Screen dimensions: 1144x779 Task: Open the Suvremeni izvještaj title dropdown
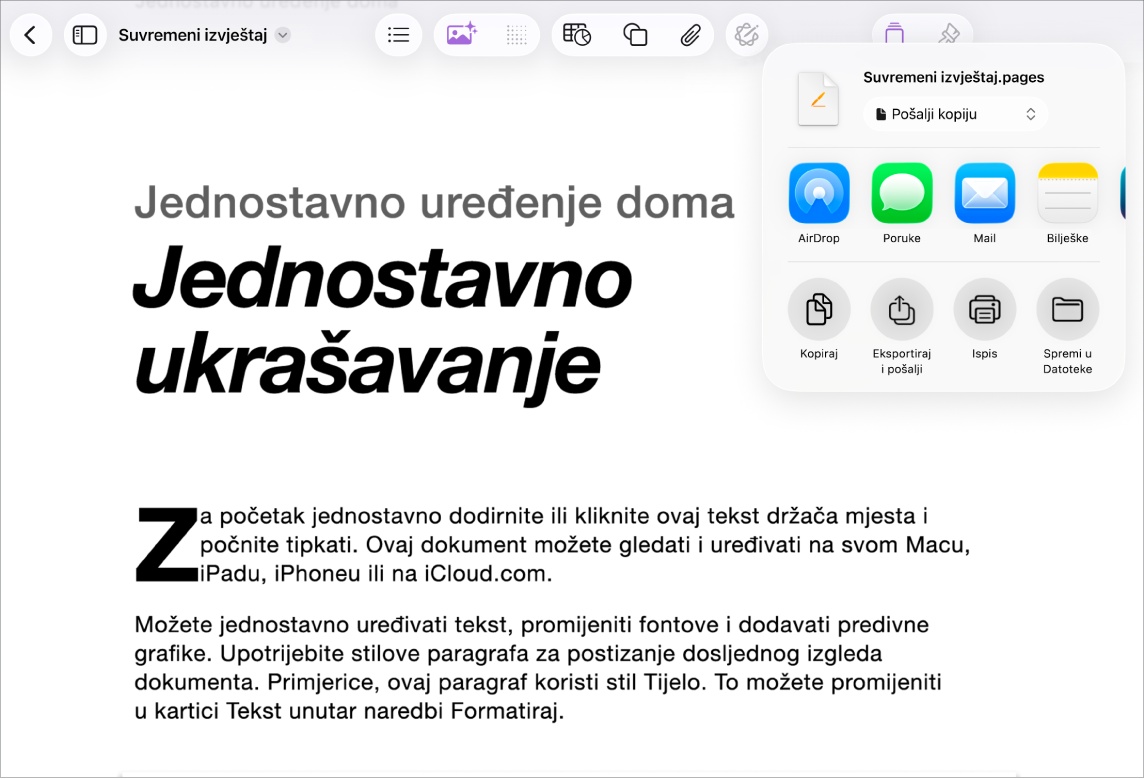pos(283,35)
